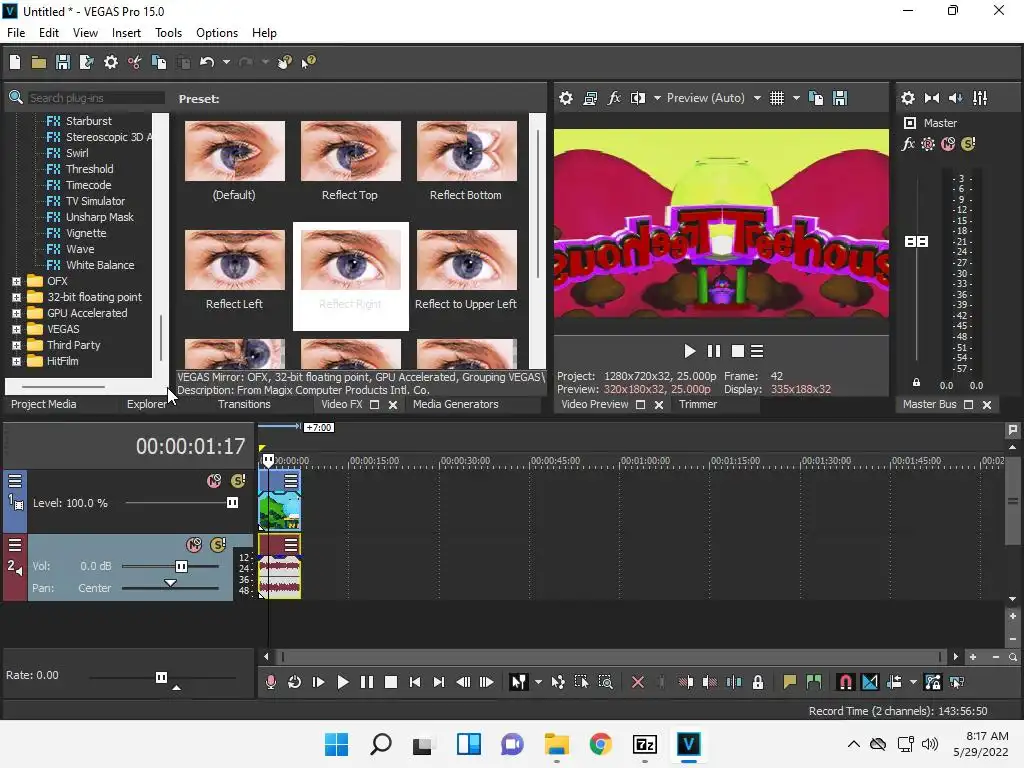The image size is (1024, 768).
Task: Expand the OFX folder in plug-in tree
Action: pos(16,281)
